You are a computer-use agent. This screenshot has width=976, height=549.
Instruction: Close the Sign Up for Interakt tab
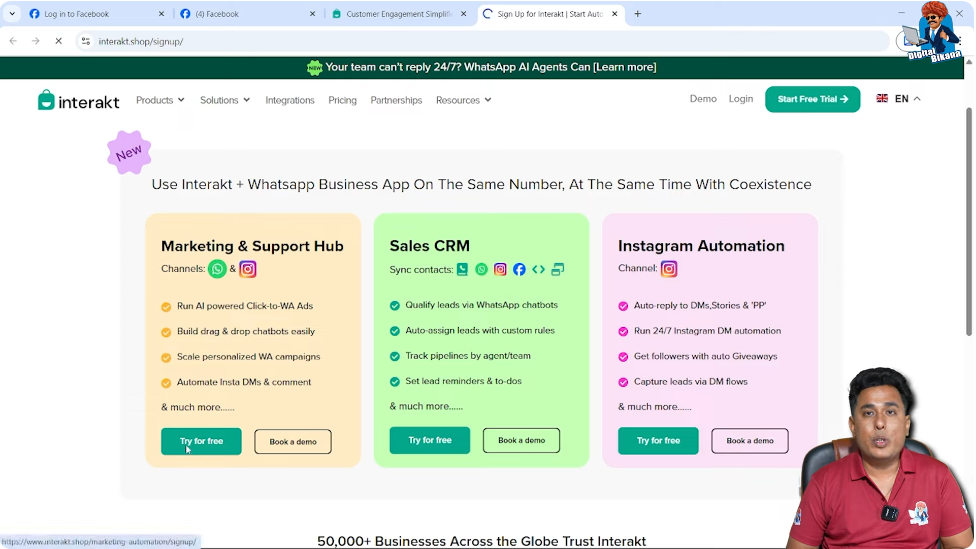pos(614,14)
